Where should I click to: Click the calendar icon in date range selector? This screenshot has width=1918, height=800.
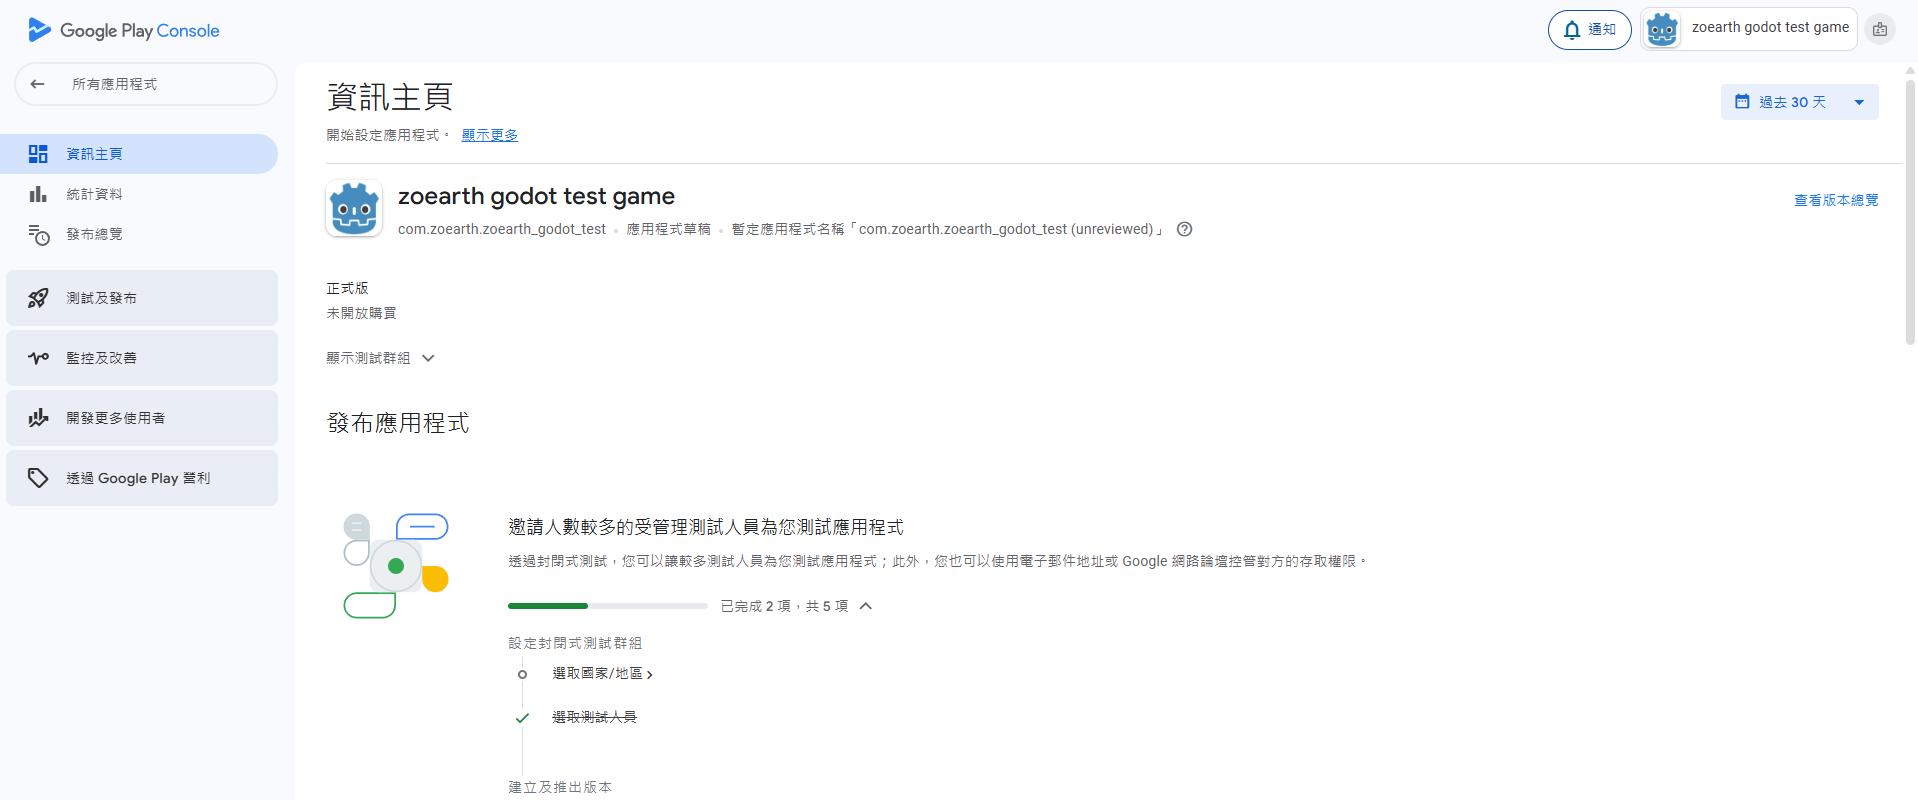tap(1742, 102)
